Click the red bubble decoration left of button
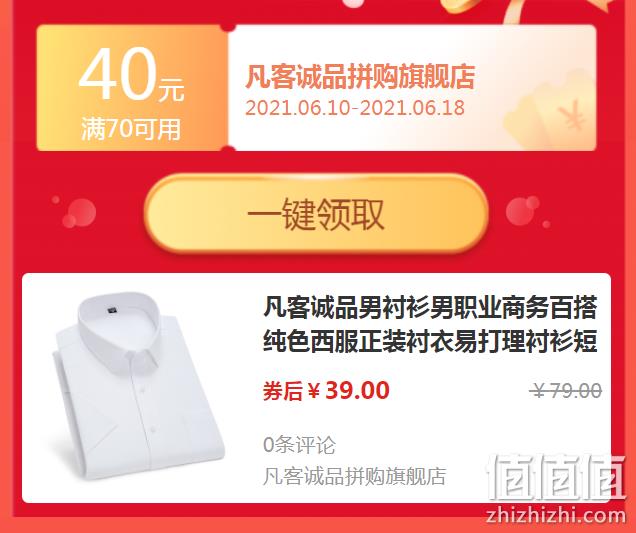This screenshot has width=636, height=533. [75, 212]
